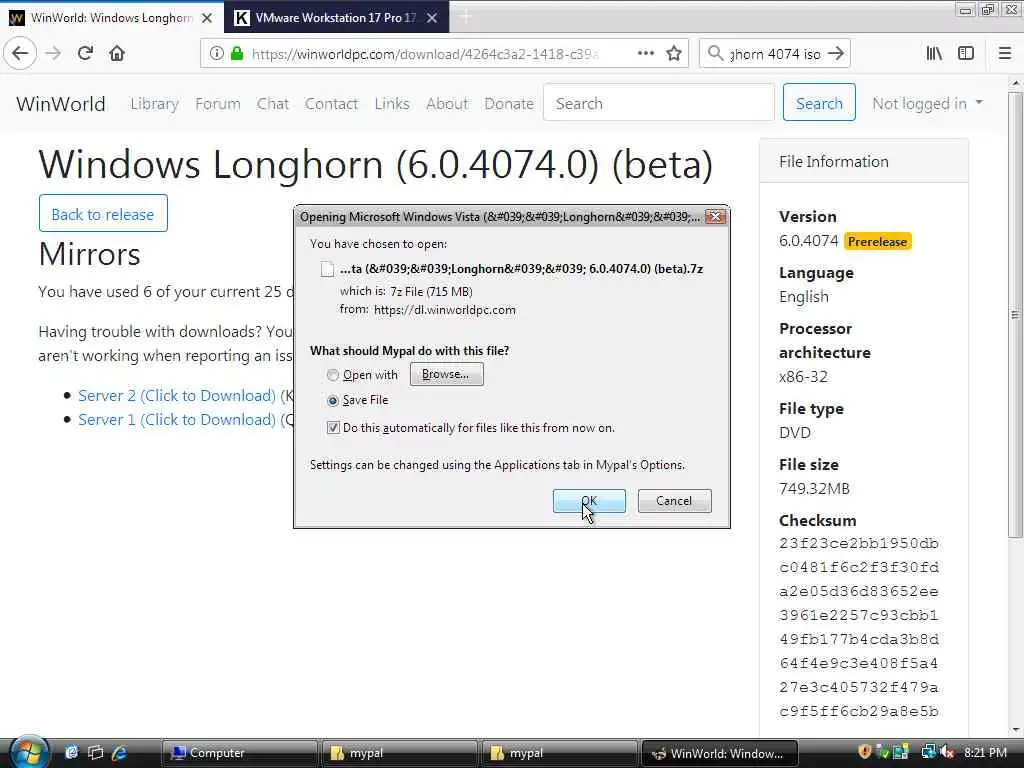
Task: Open page actions three-dot menu
Action: (x=646, y=54)
